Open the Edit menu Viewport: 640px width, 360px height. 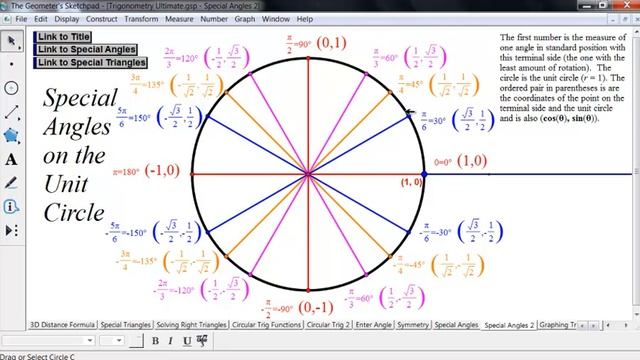41,19
